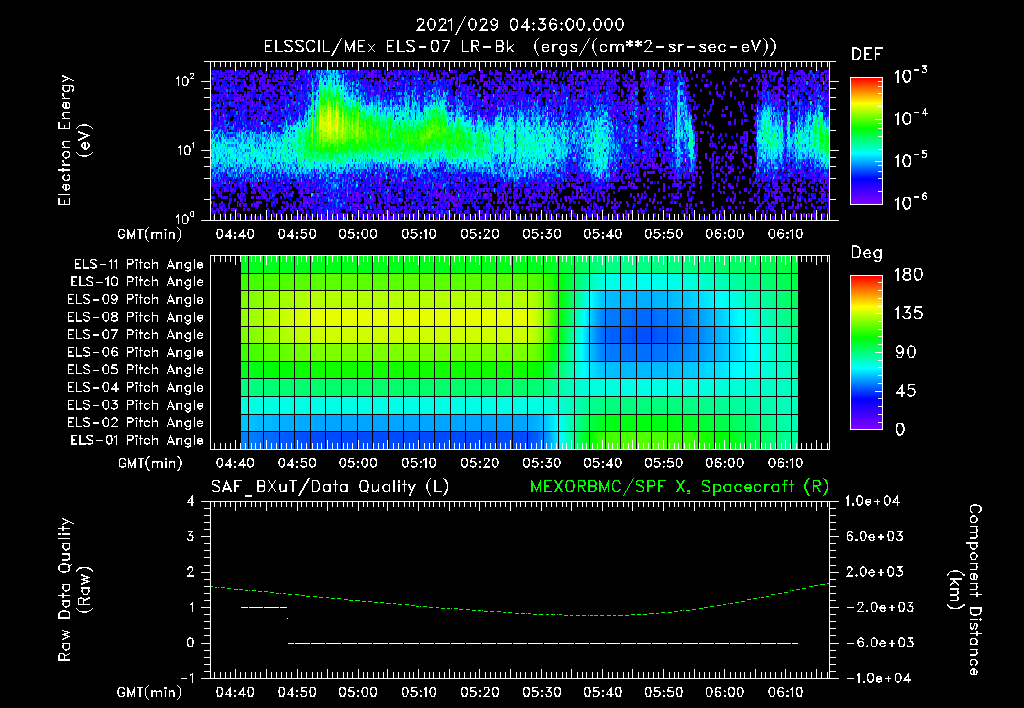Image resolution: width=1024 pixels, height=708 pixels.
Task: Select the ELS-08 Pitch Angle row label
Action: click(136, 317)
